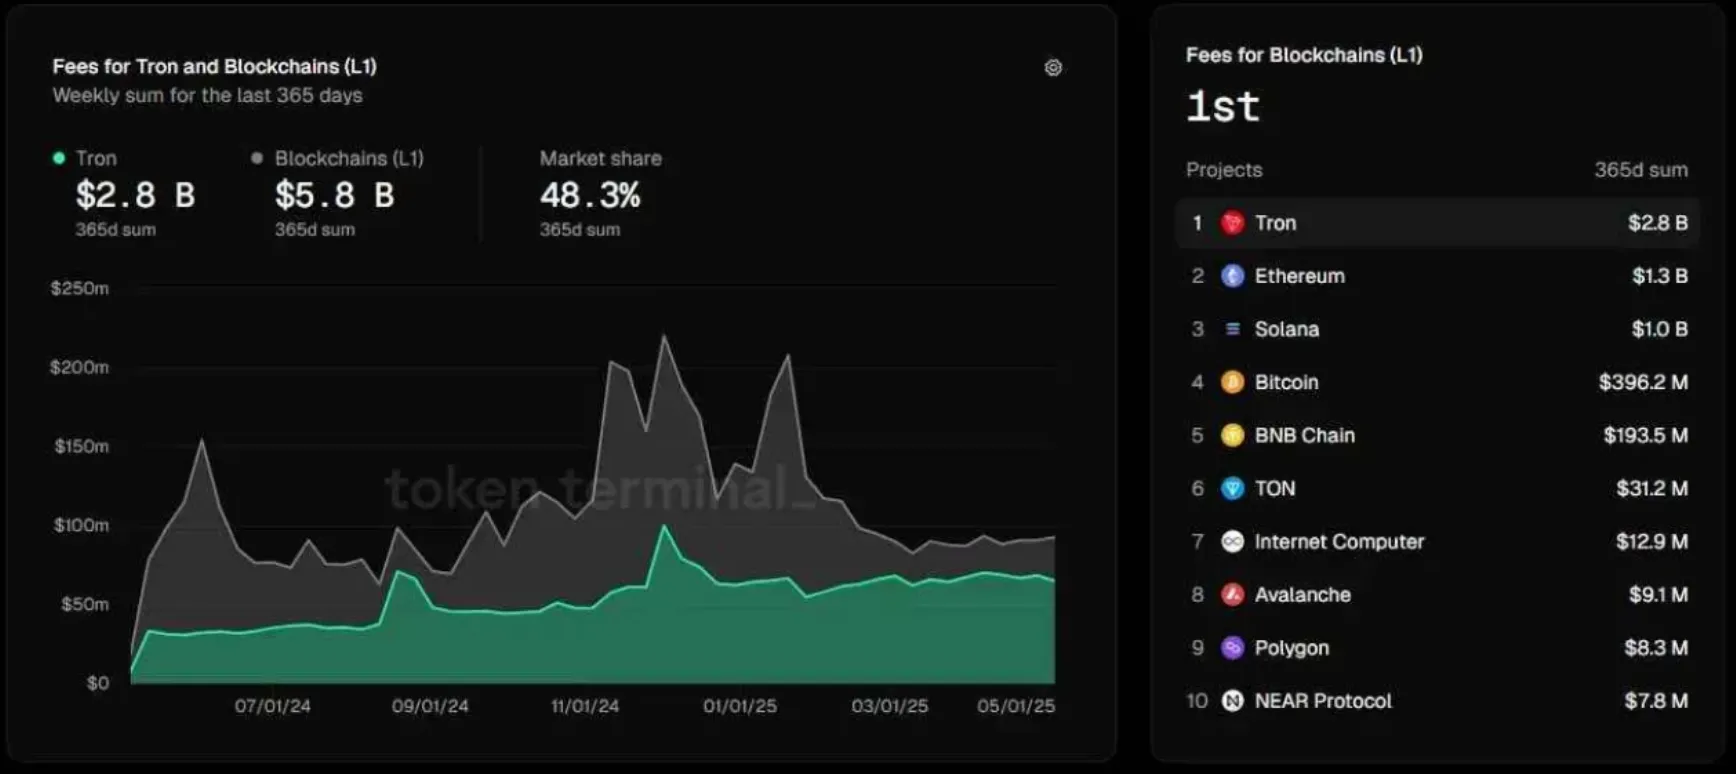Click the 07/01/24 x-axis date label
The image size is (1736, 774).
click(x=272, y=706)
